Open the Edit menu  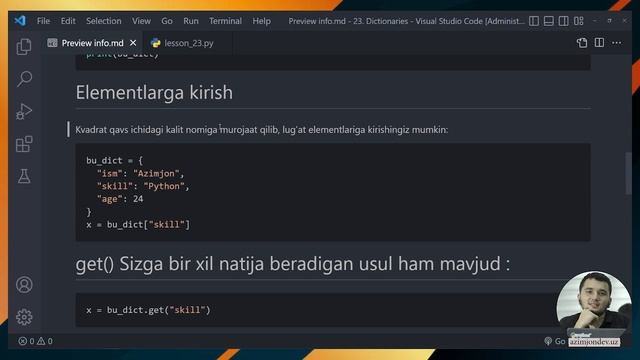click(x=68, y=21)
